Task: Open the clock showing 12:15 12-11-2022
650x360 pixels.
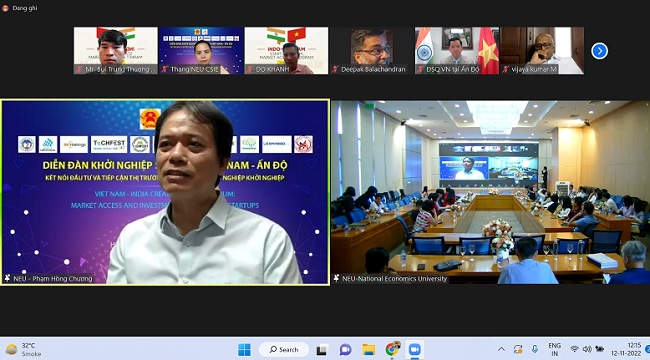Action: click(626, 350)
